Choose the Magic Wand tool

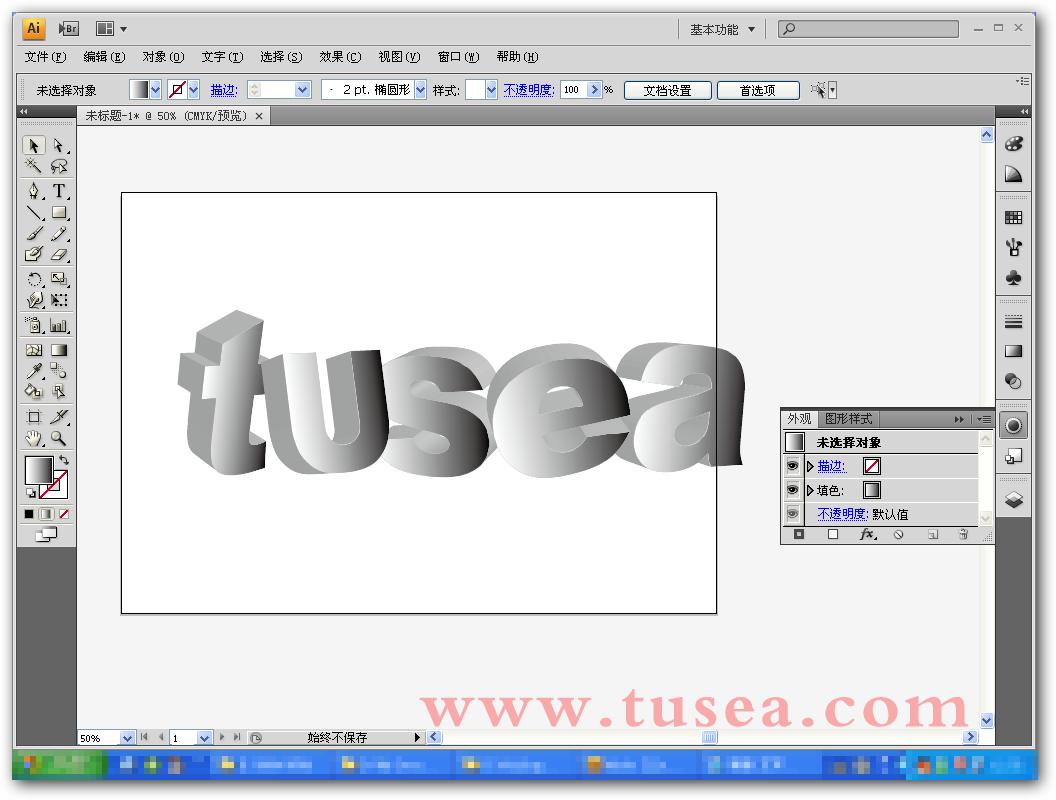click(34, 166)
